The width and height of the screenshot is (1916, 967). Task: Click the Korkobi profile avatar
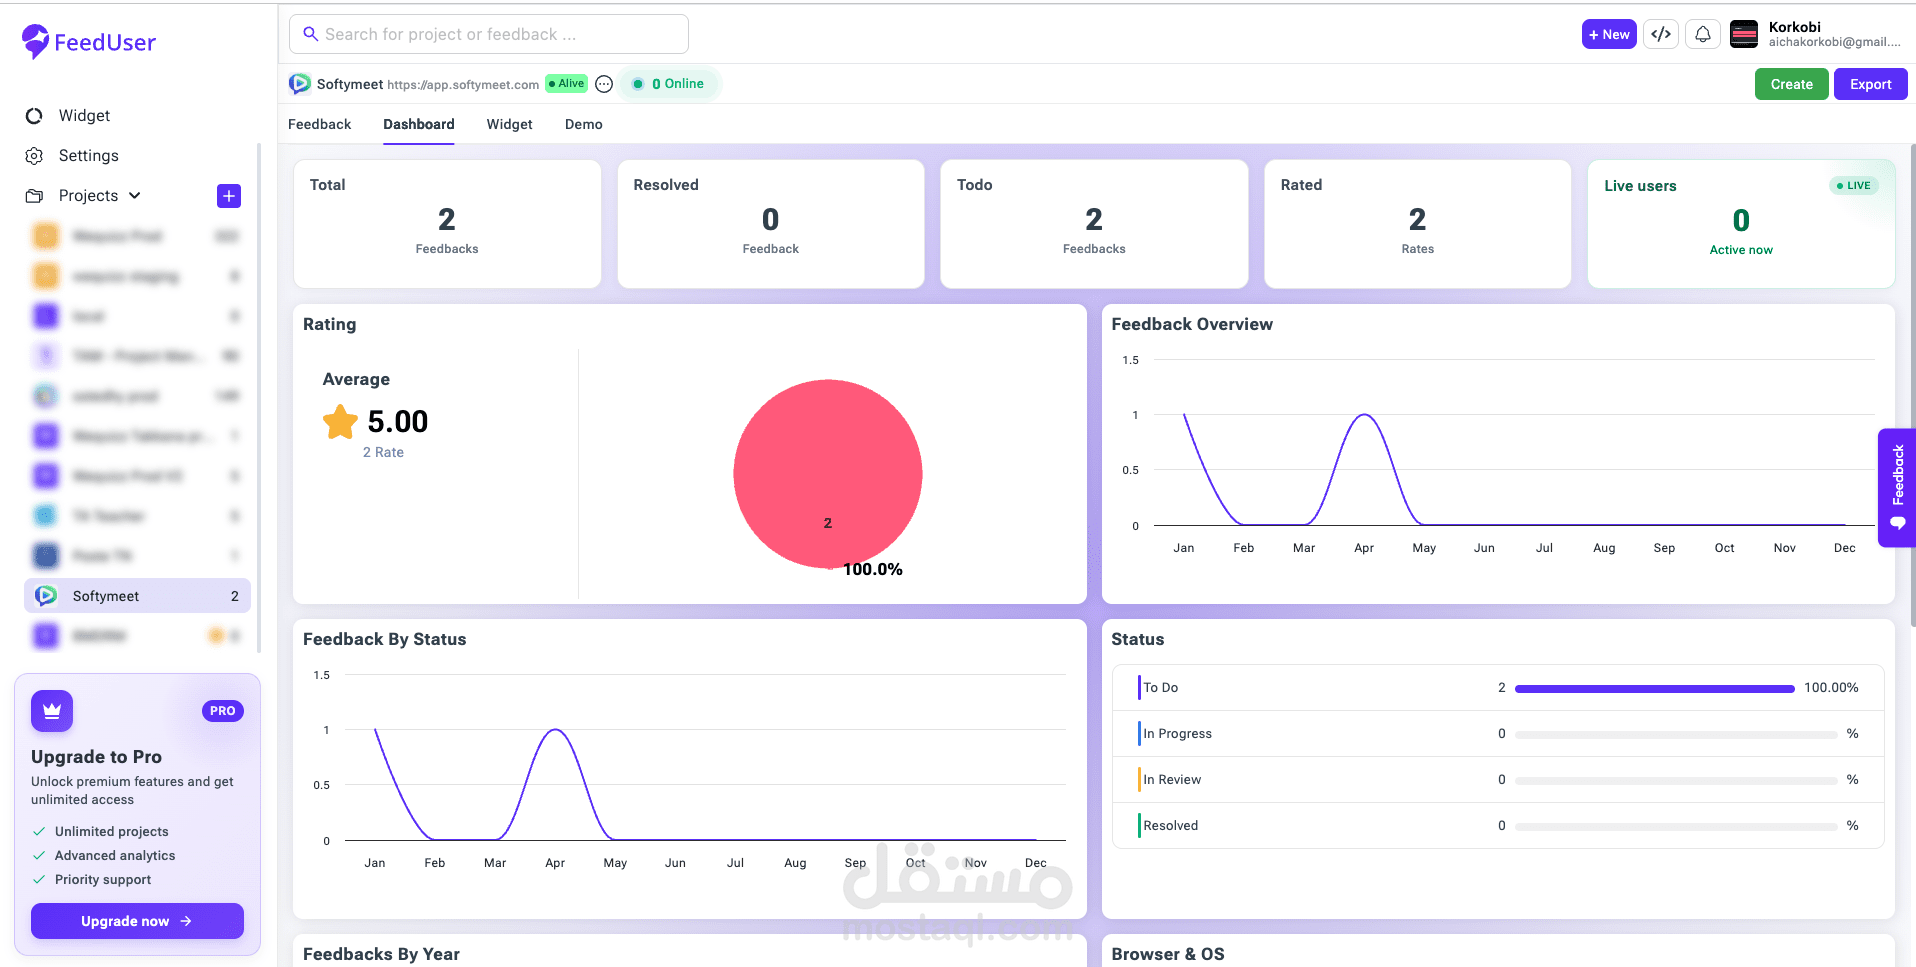pos(1744,34)
